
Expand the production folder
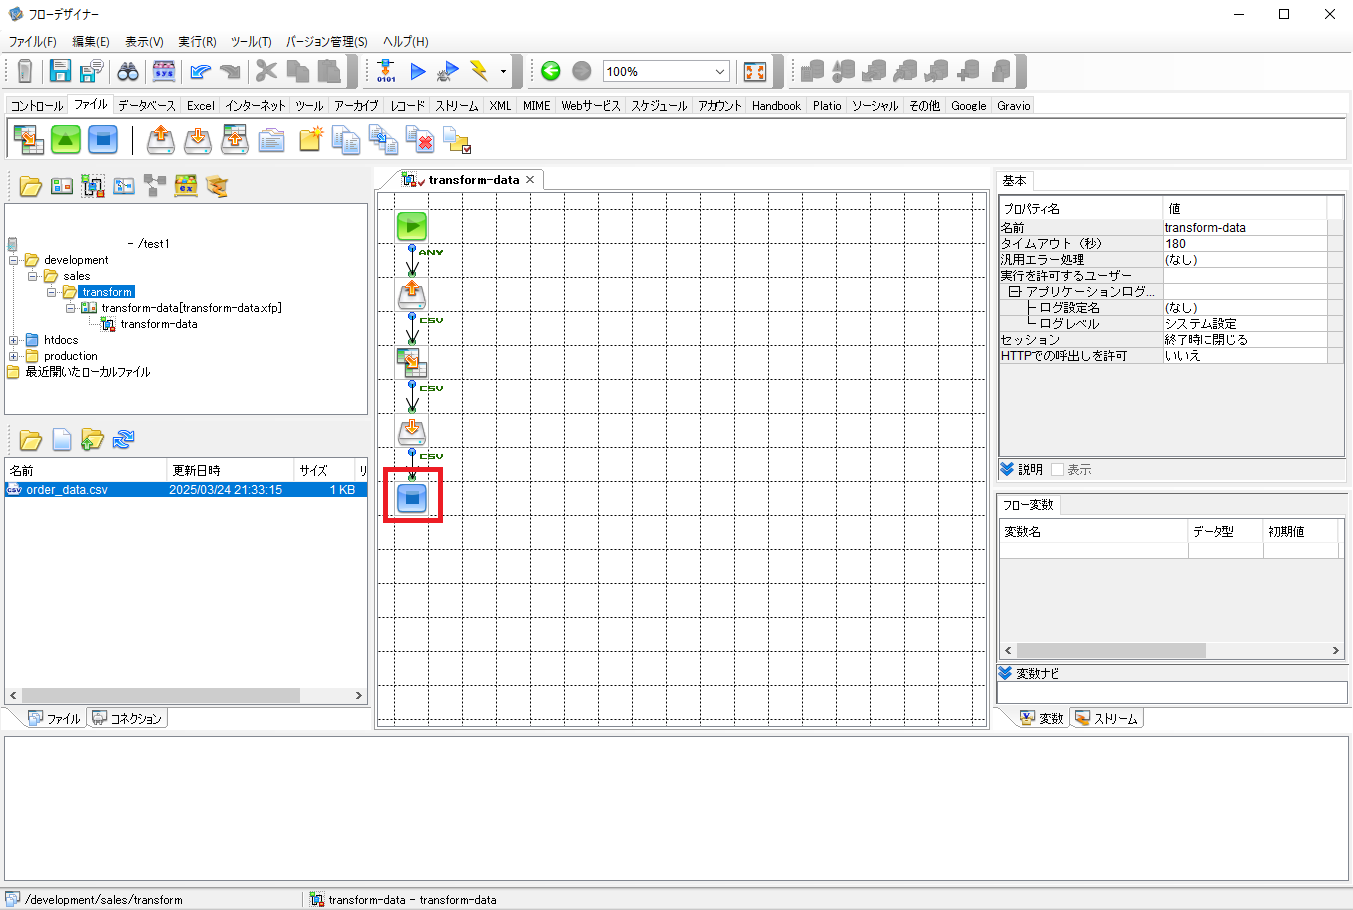(14, 356)
